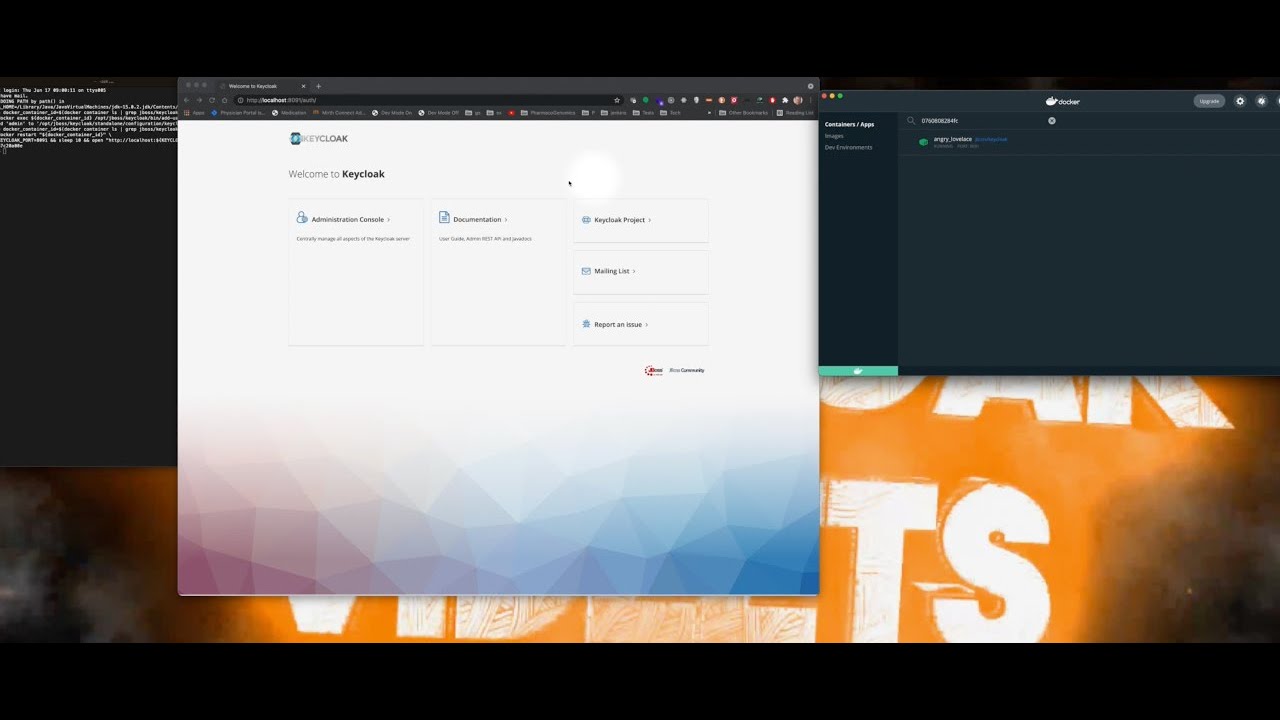Bookmark this page with the star icon
The width and height of the screenshot is (1280, 720).
click(617, 100)
